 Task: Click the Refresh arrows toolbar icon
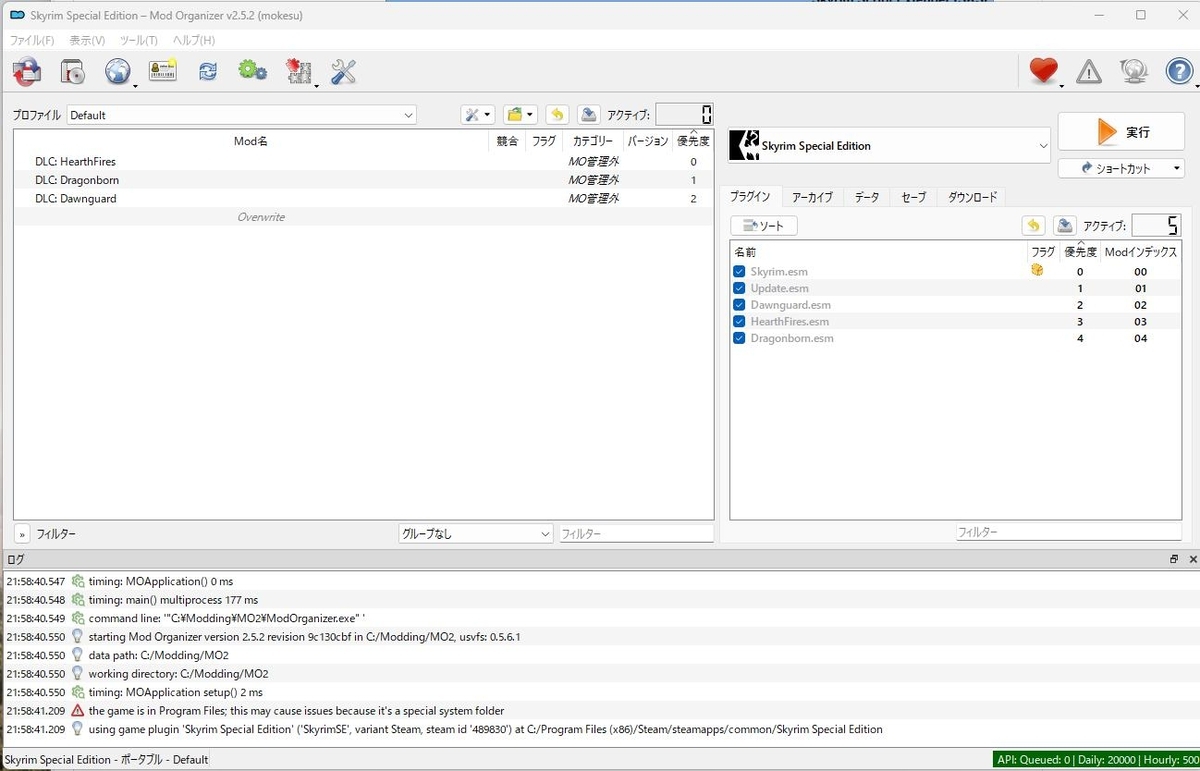point(208,71)
